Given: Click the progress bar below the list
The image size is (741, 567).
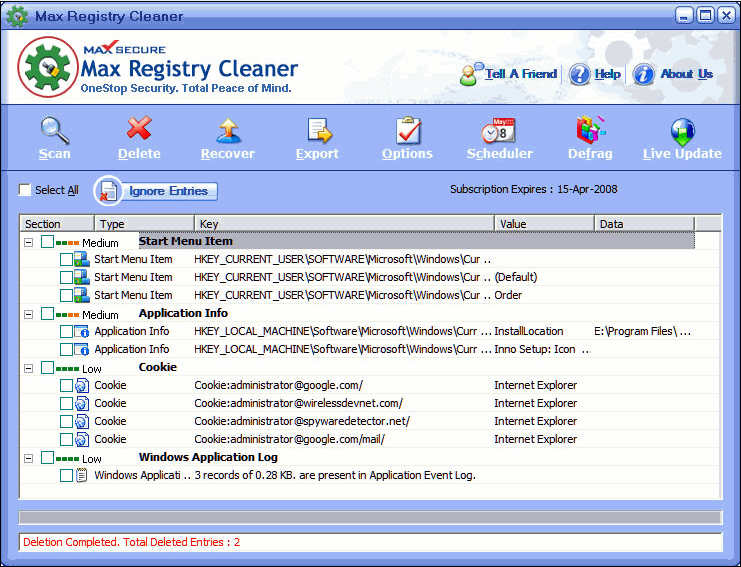Looking at the screenshot, I should [370, 517].
